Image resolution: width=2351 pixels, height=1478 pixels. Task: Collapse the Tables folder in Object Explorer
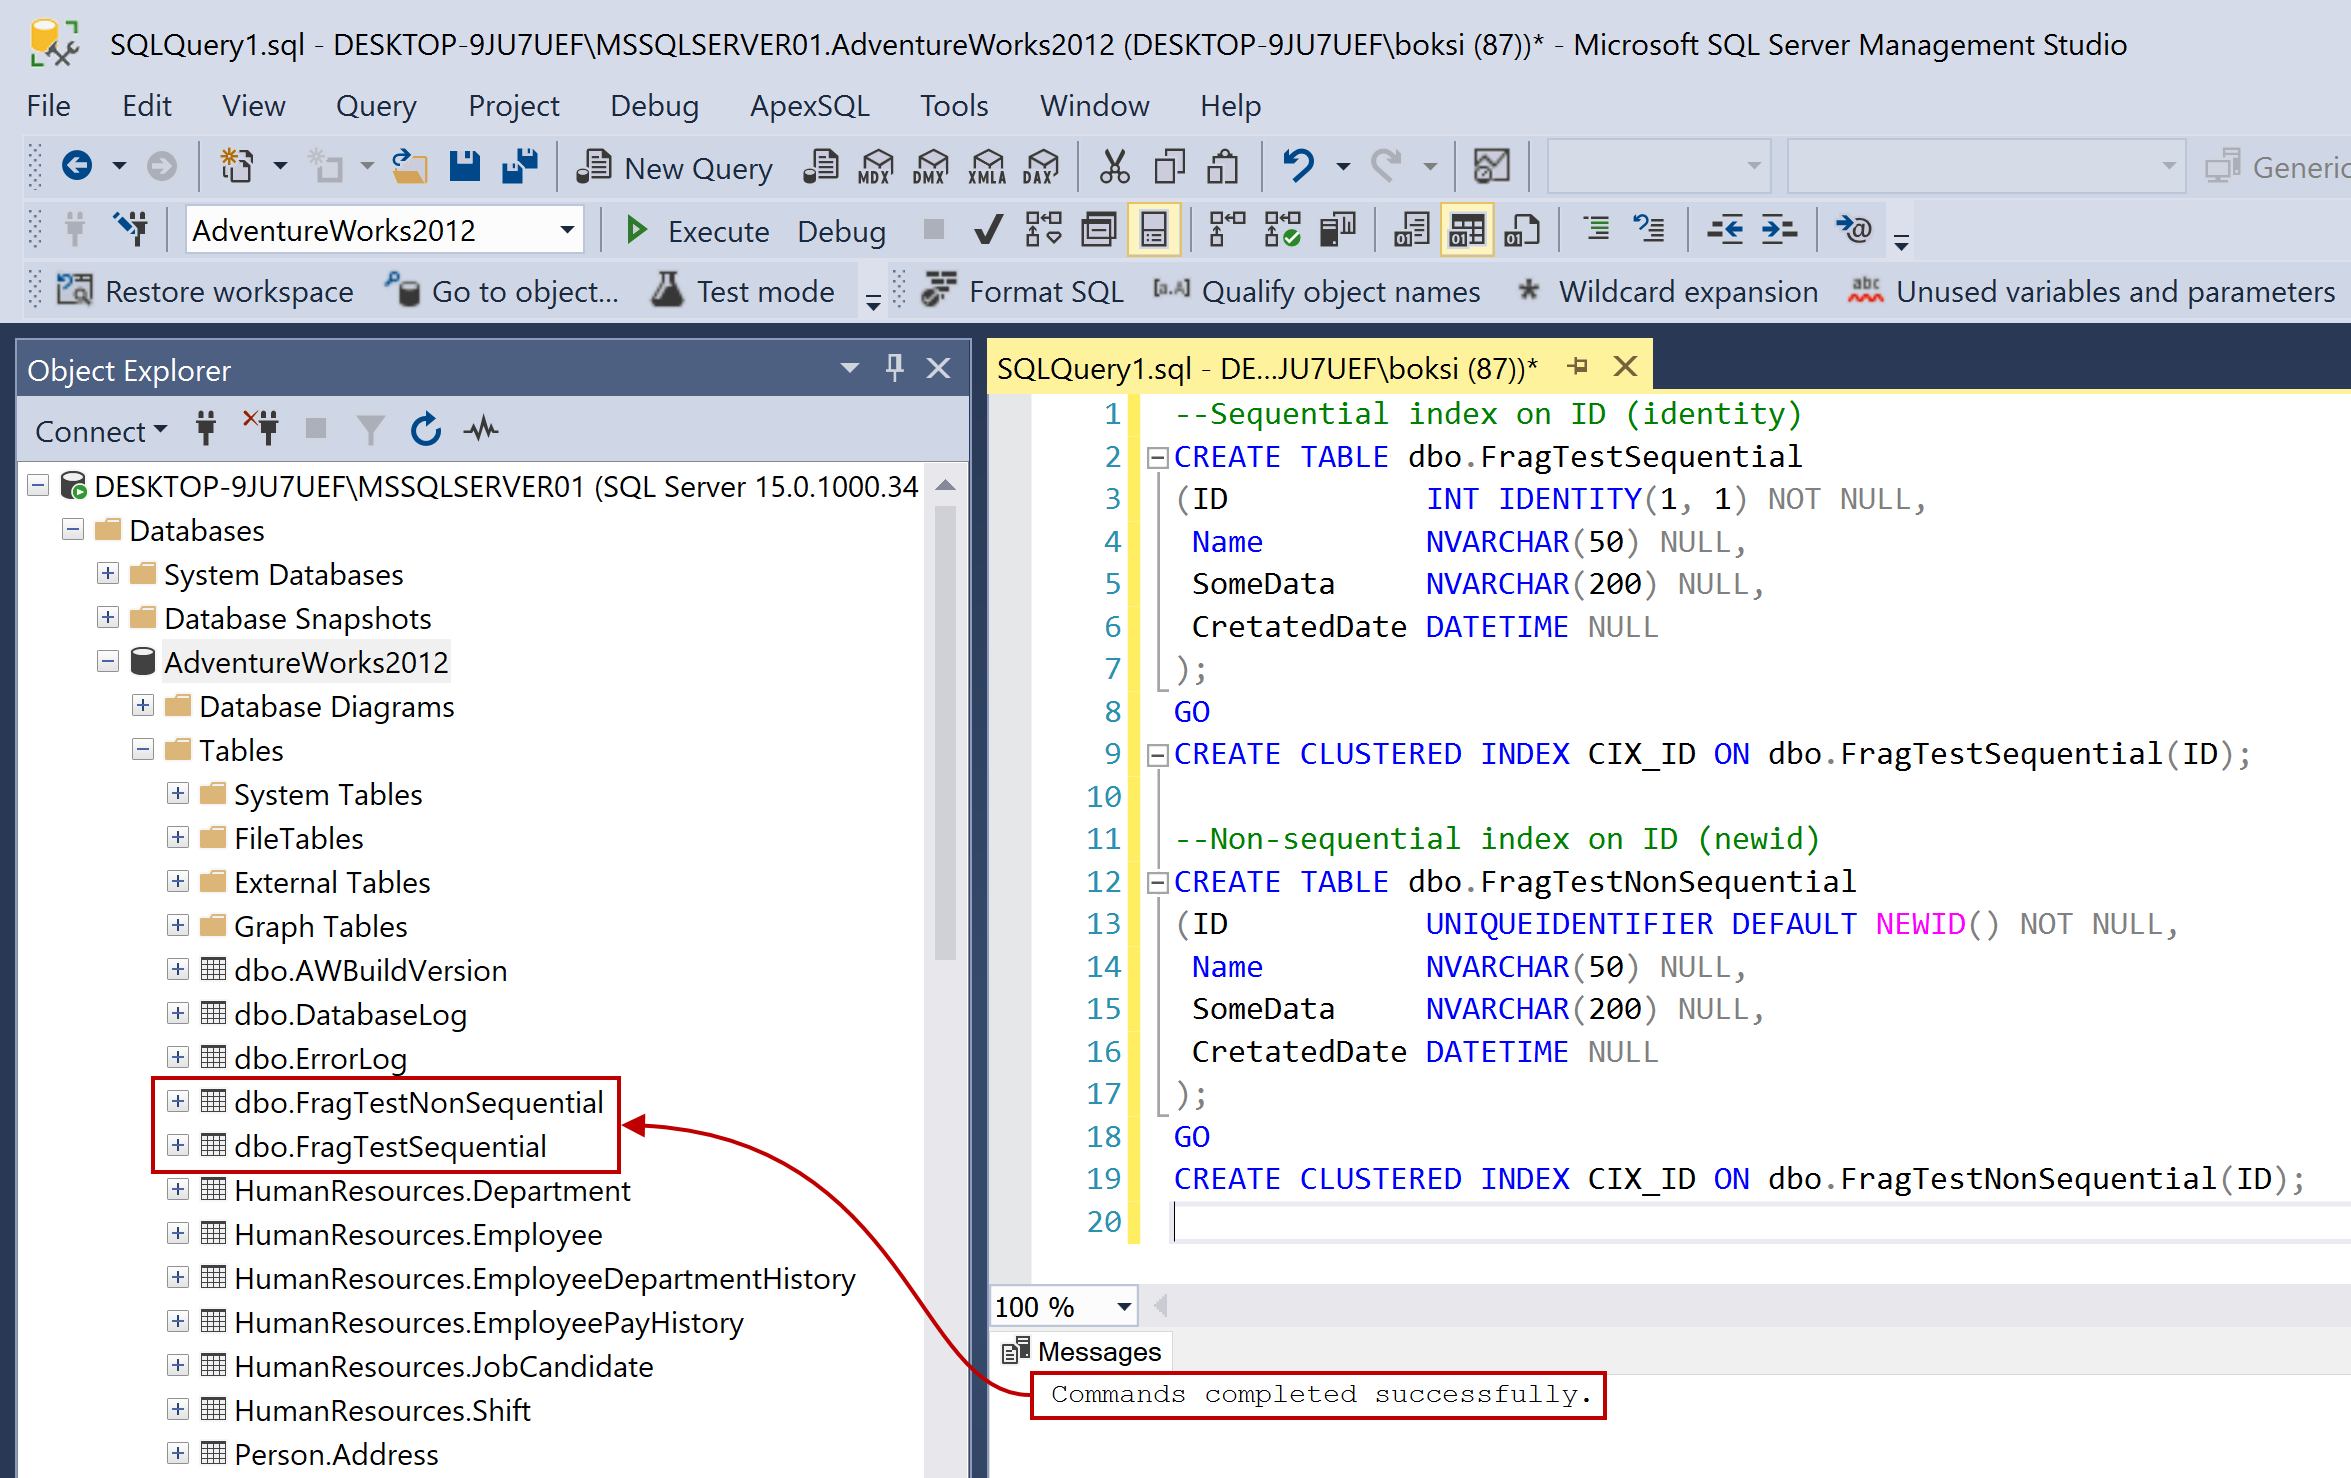142,749
